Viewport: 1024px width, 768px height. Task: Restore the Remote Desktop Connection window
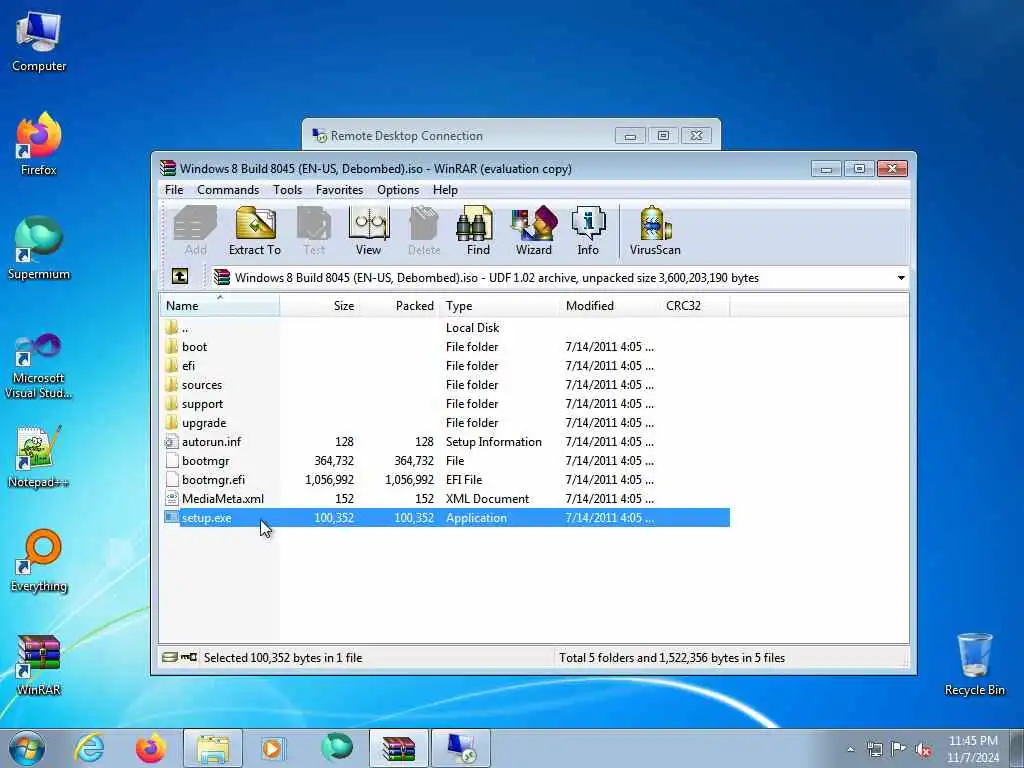(663, 136)
